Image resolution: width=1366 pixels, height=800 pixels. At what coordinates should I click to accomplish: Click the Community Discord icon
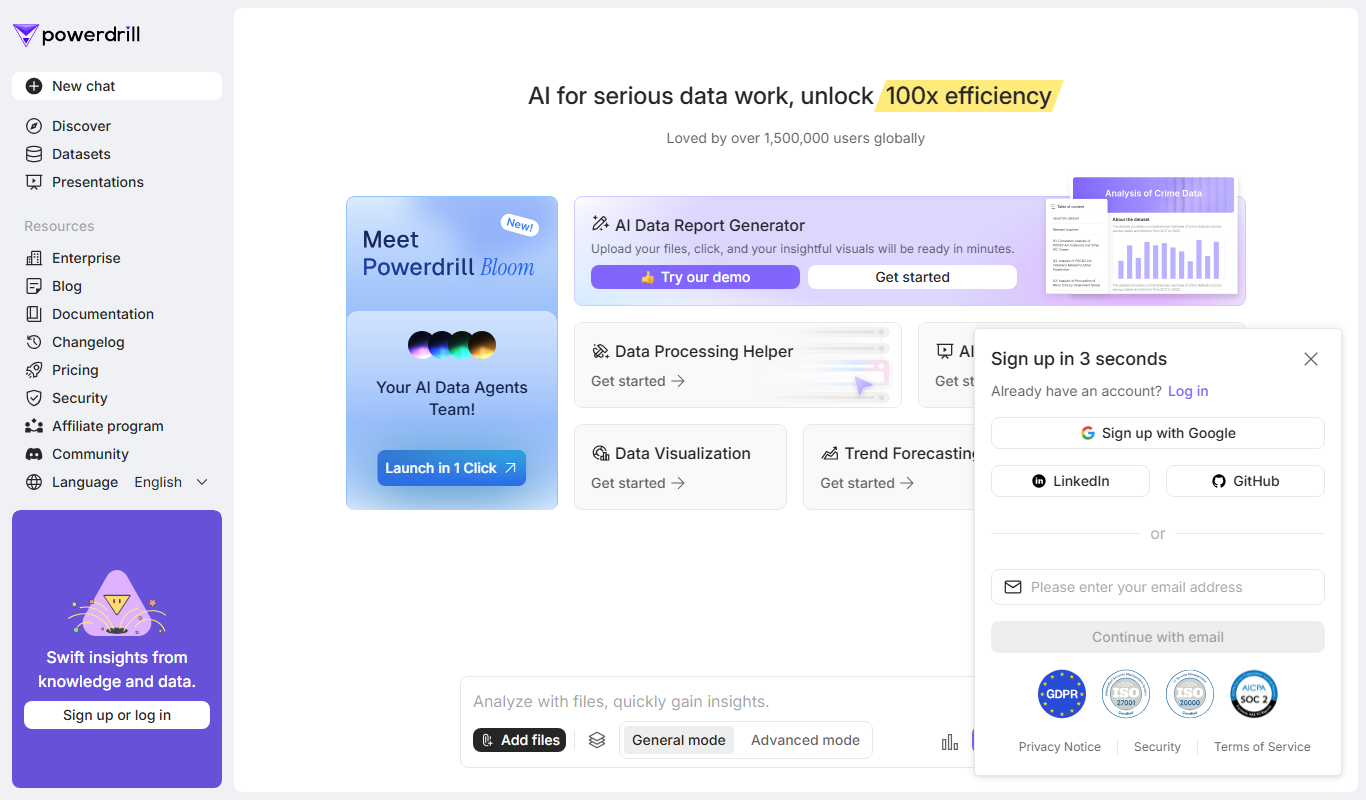click(x=34, y=454)
